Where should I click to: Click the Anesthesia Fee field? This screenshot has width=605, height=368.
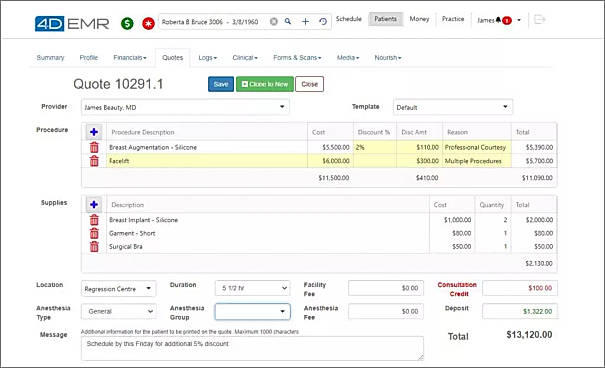tap(386, 311)
